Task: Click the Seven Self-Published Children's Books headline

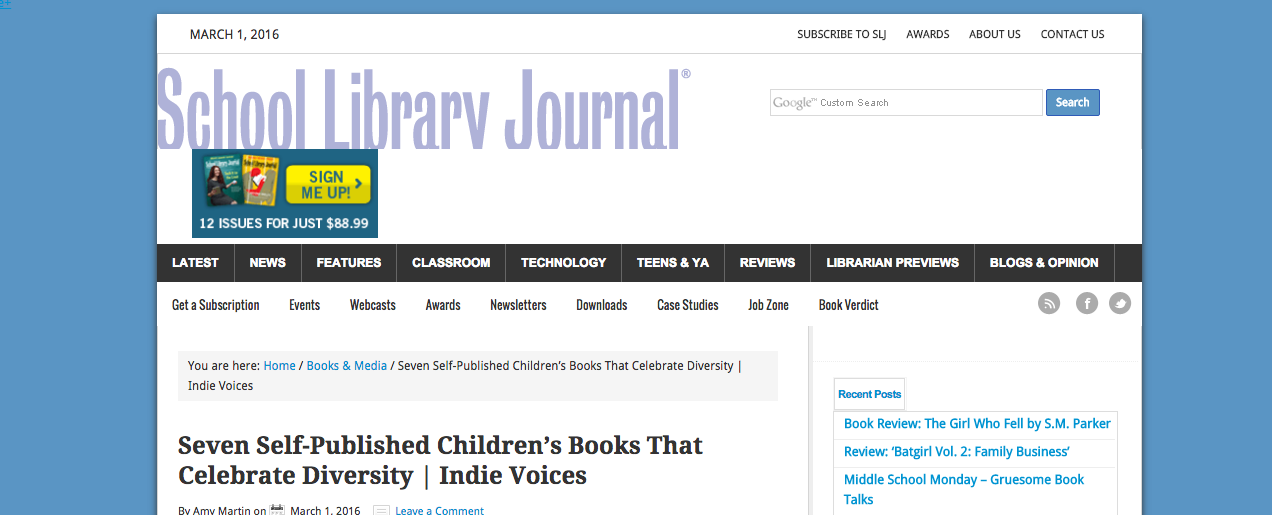Action: 440,460
